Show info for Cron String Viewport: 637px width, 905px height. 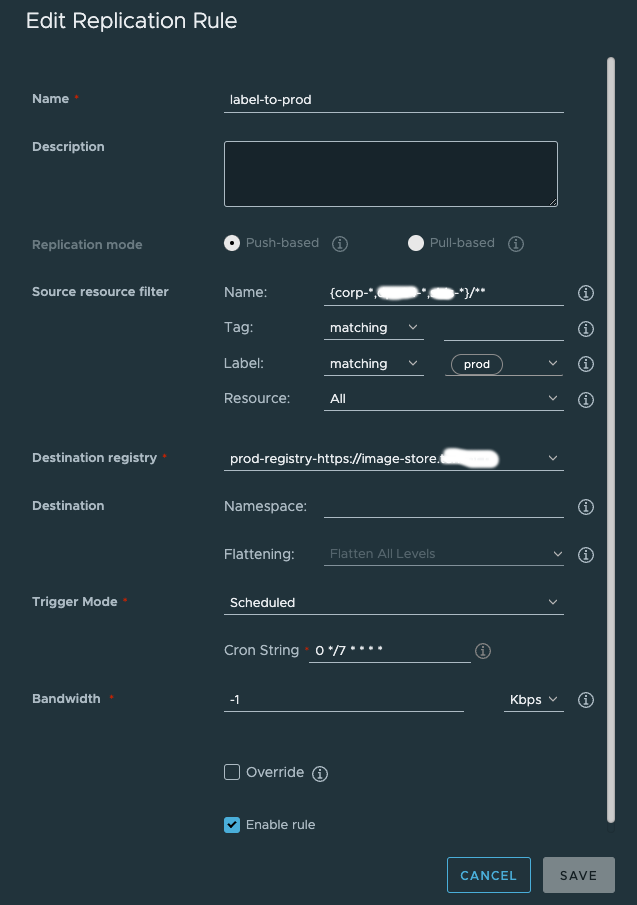coord(483,651)
